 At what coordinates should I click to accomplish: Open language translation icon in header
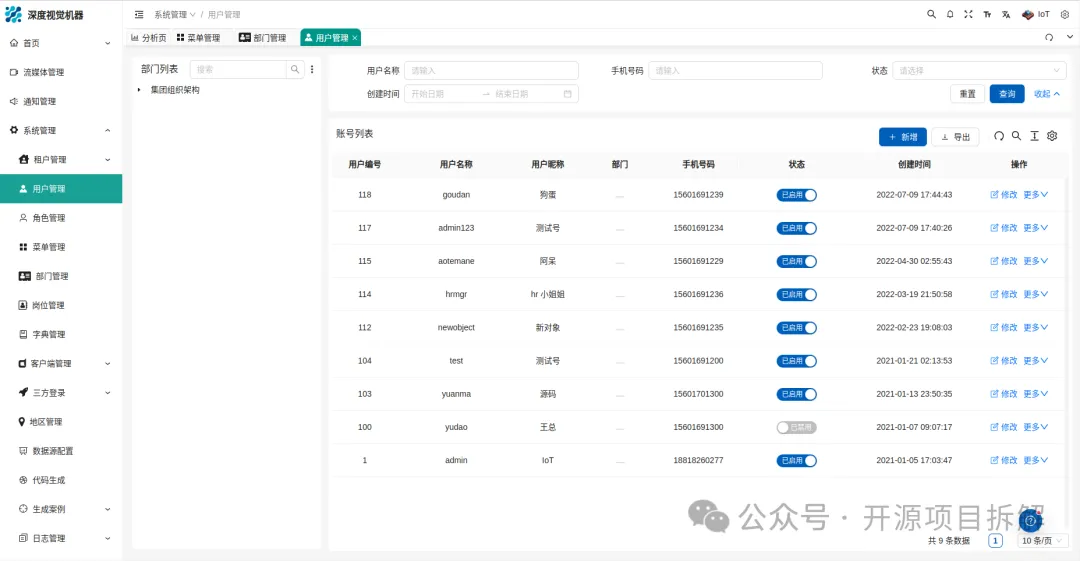[1006, 14]
